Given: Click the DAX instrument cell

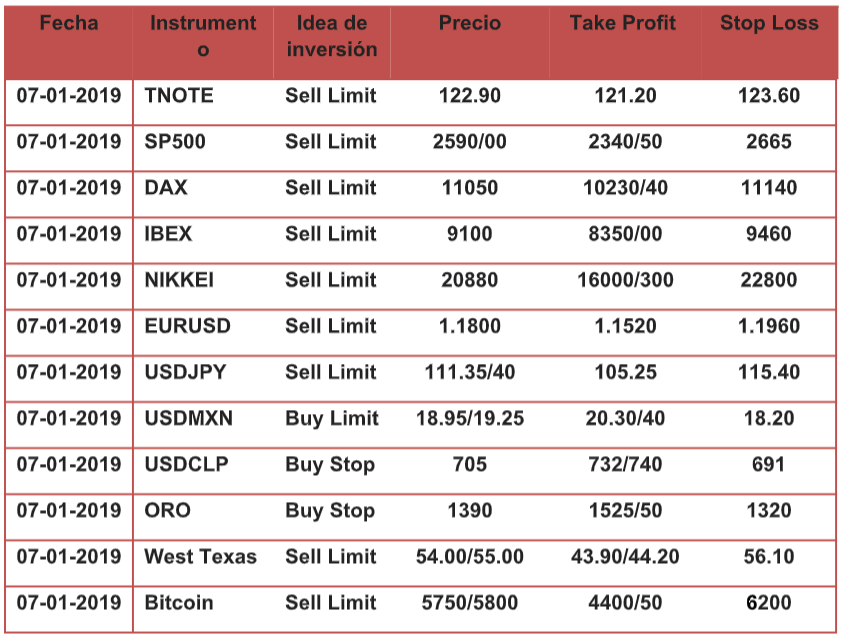Looking at the screenshot, I should click(x=166, y=188).
